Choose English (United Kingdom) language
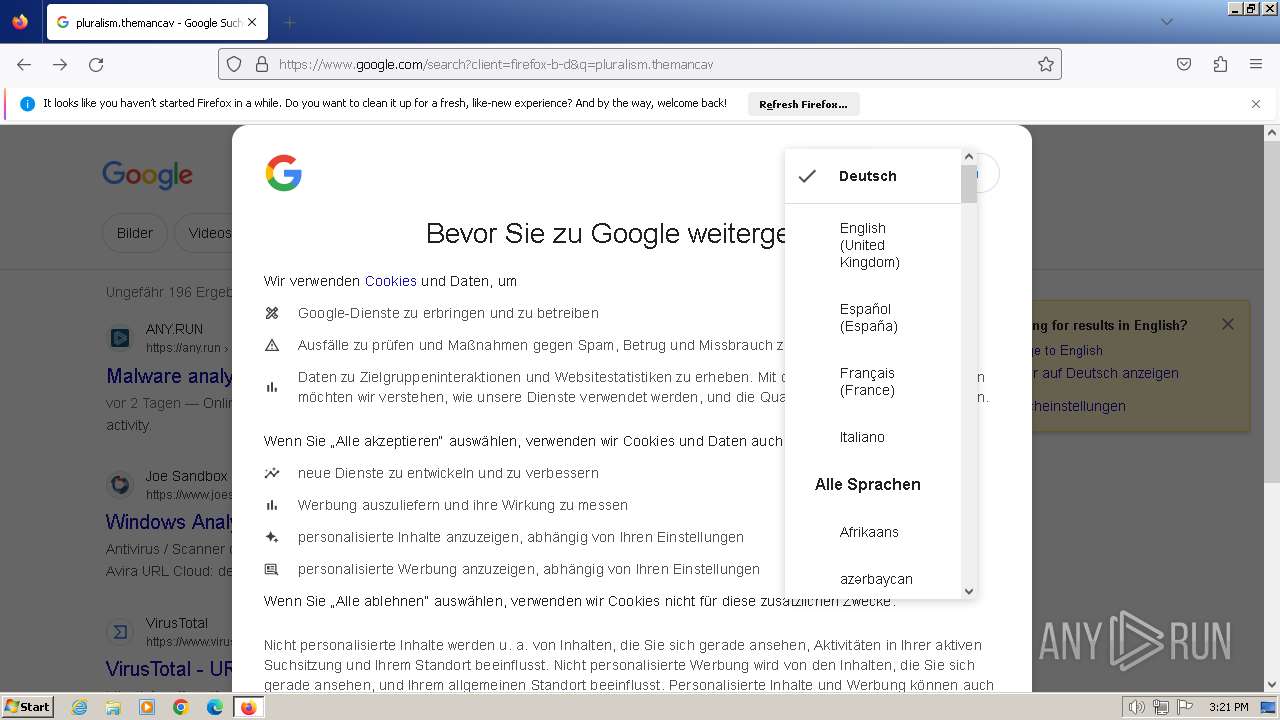This screenshot has height=720, width=1280. (872, 245)
